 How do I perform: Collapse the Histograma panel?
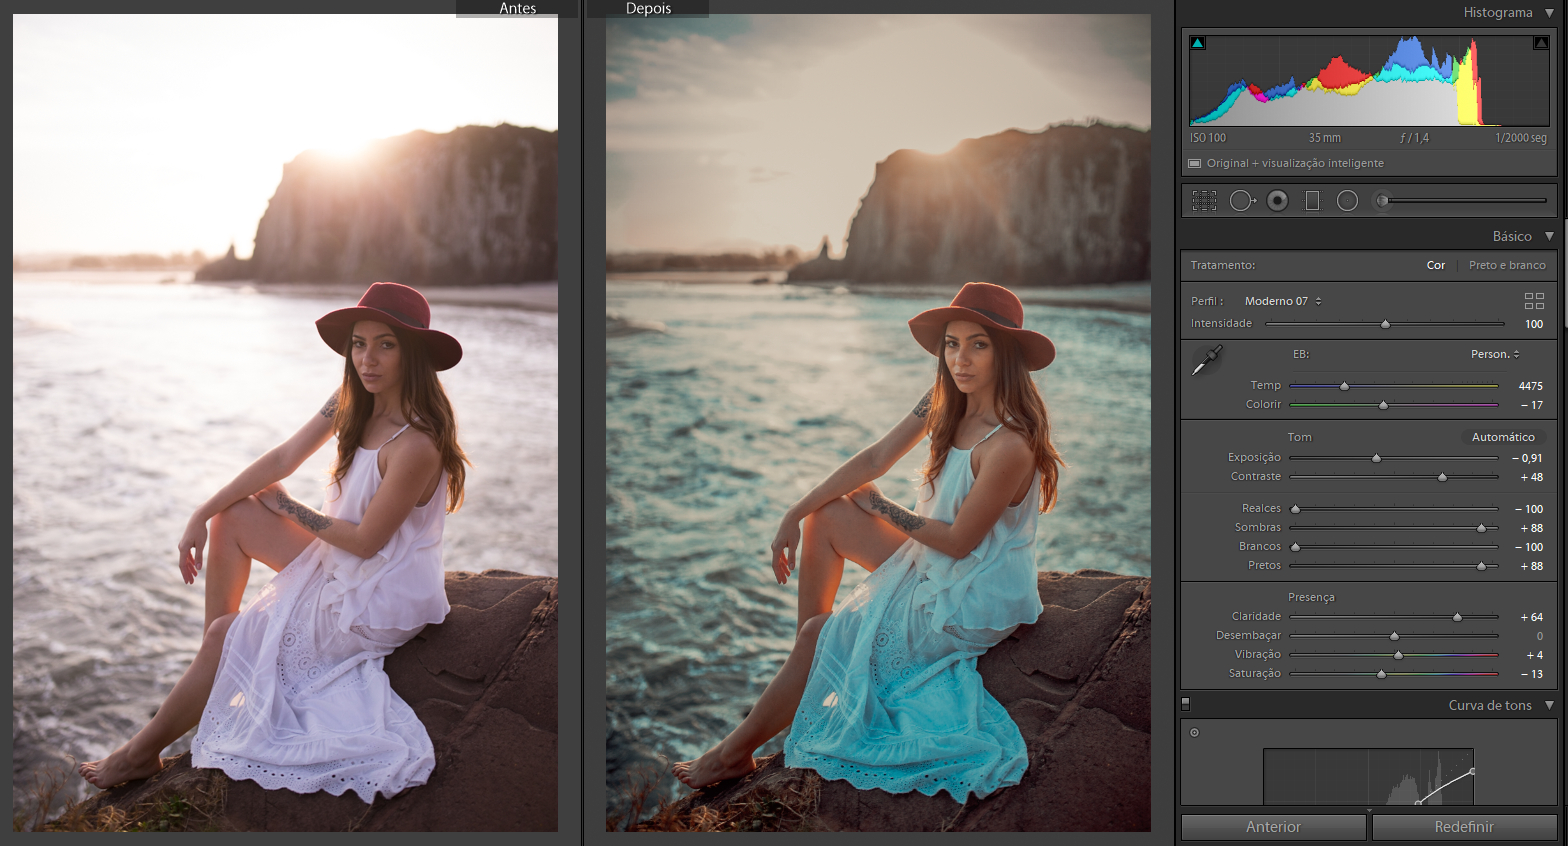coord(1549,13)
